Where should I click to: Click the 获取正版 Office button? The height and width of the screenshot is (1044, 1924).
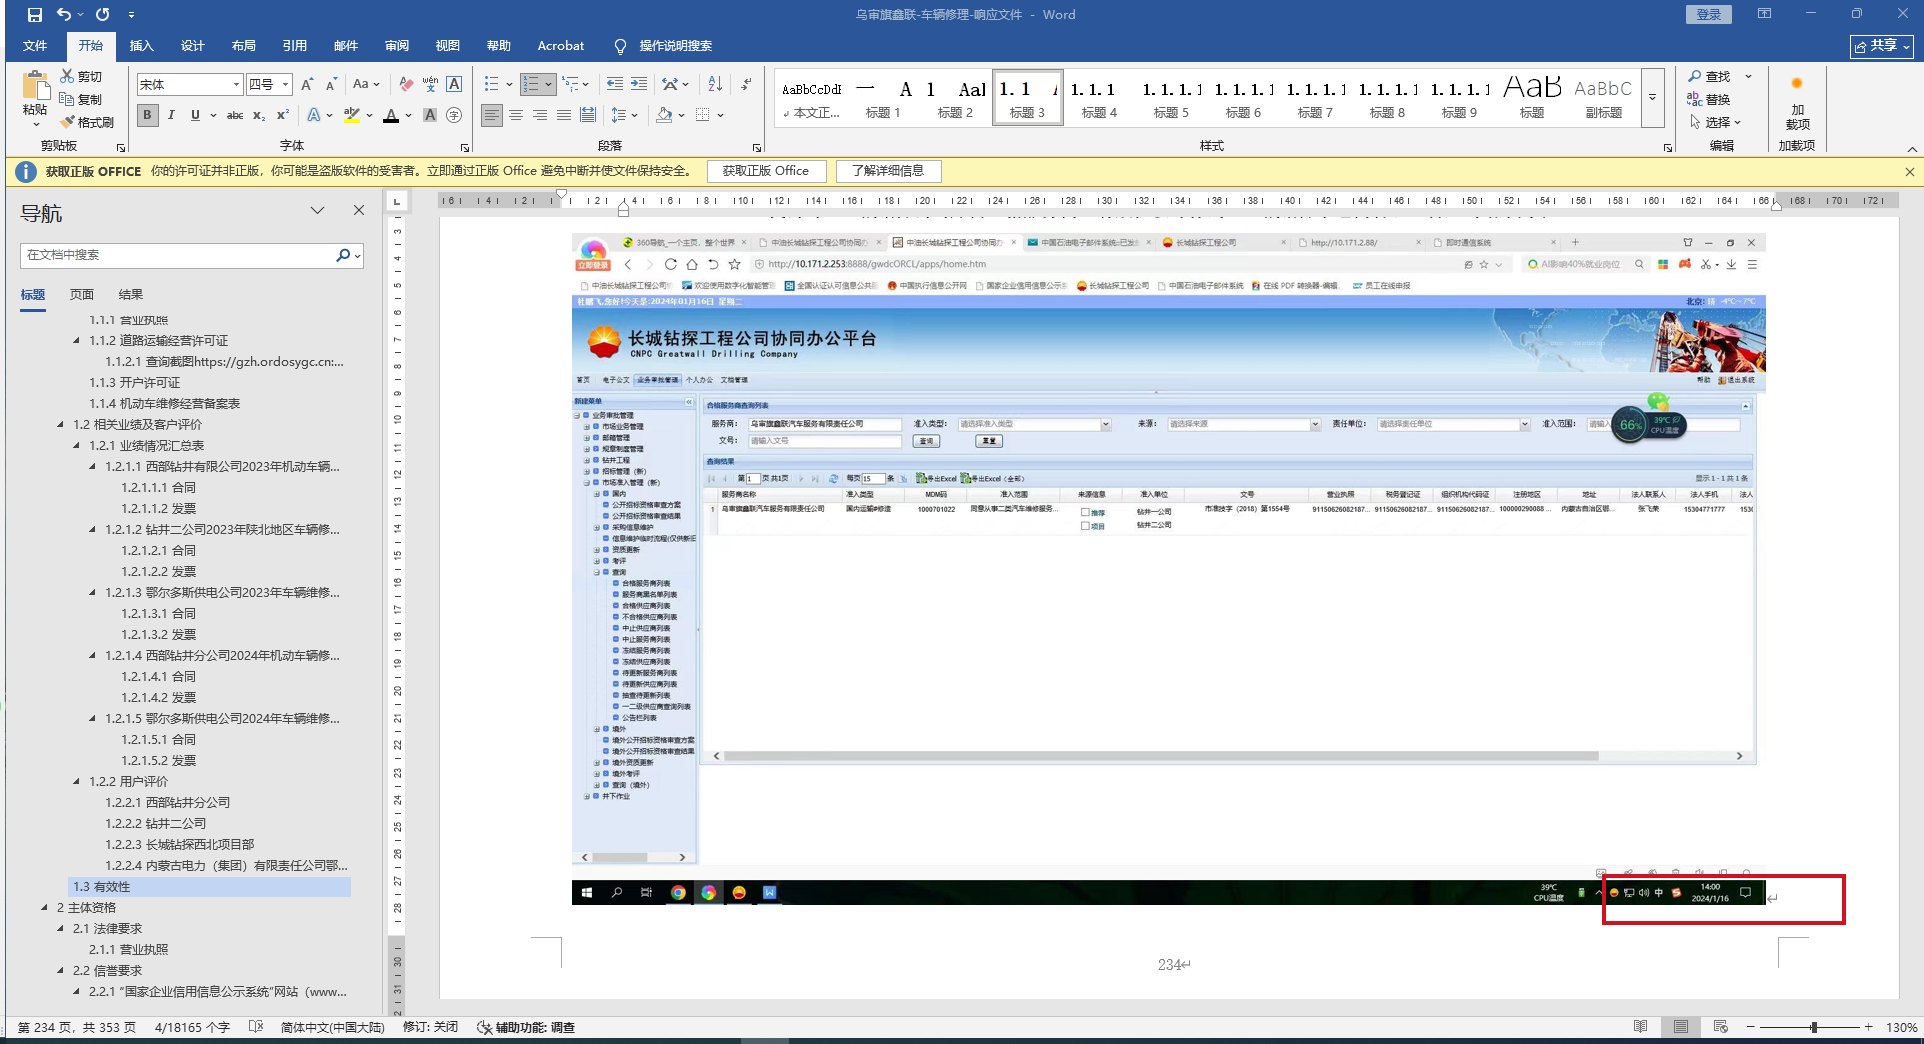[x=766, y=171]
